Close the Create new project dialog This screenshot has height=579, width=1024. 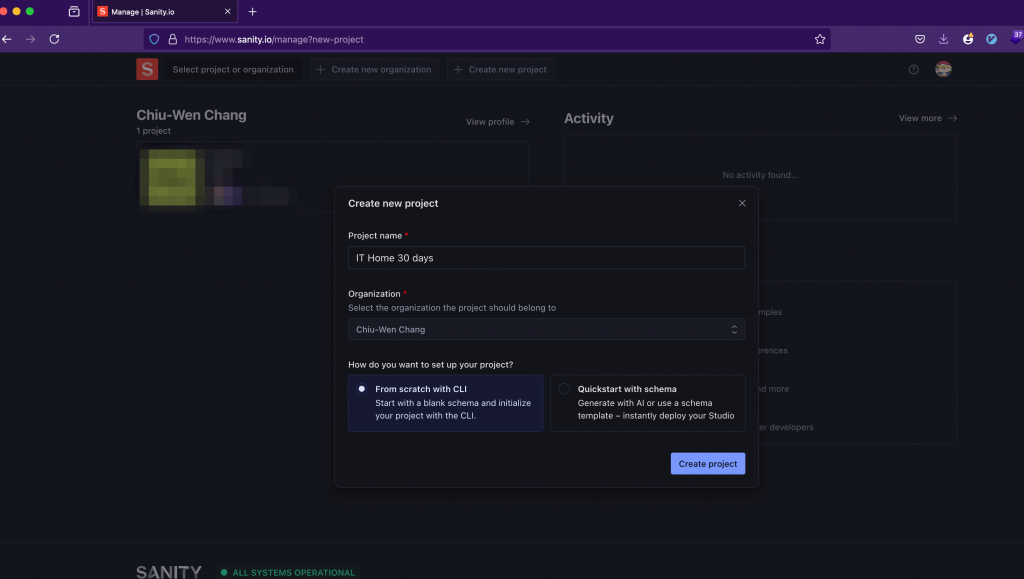click(742, 203)
